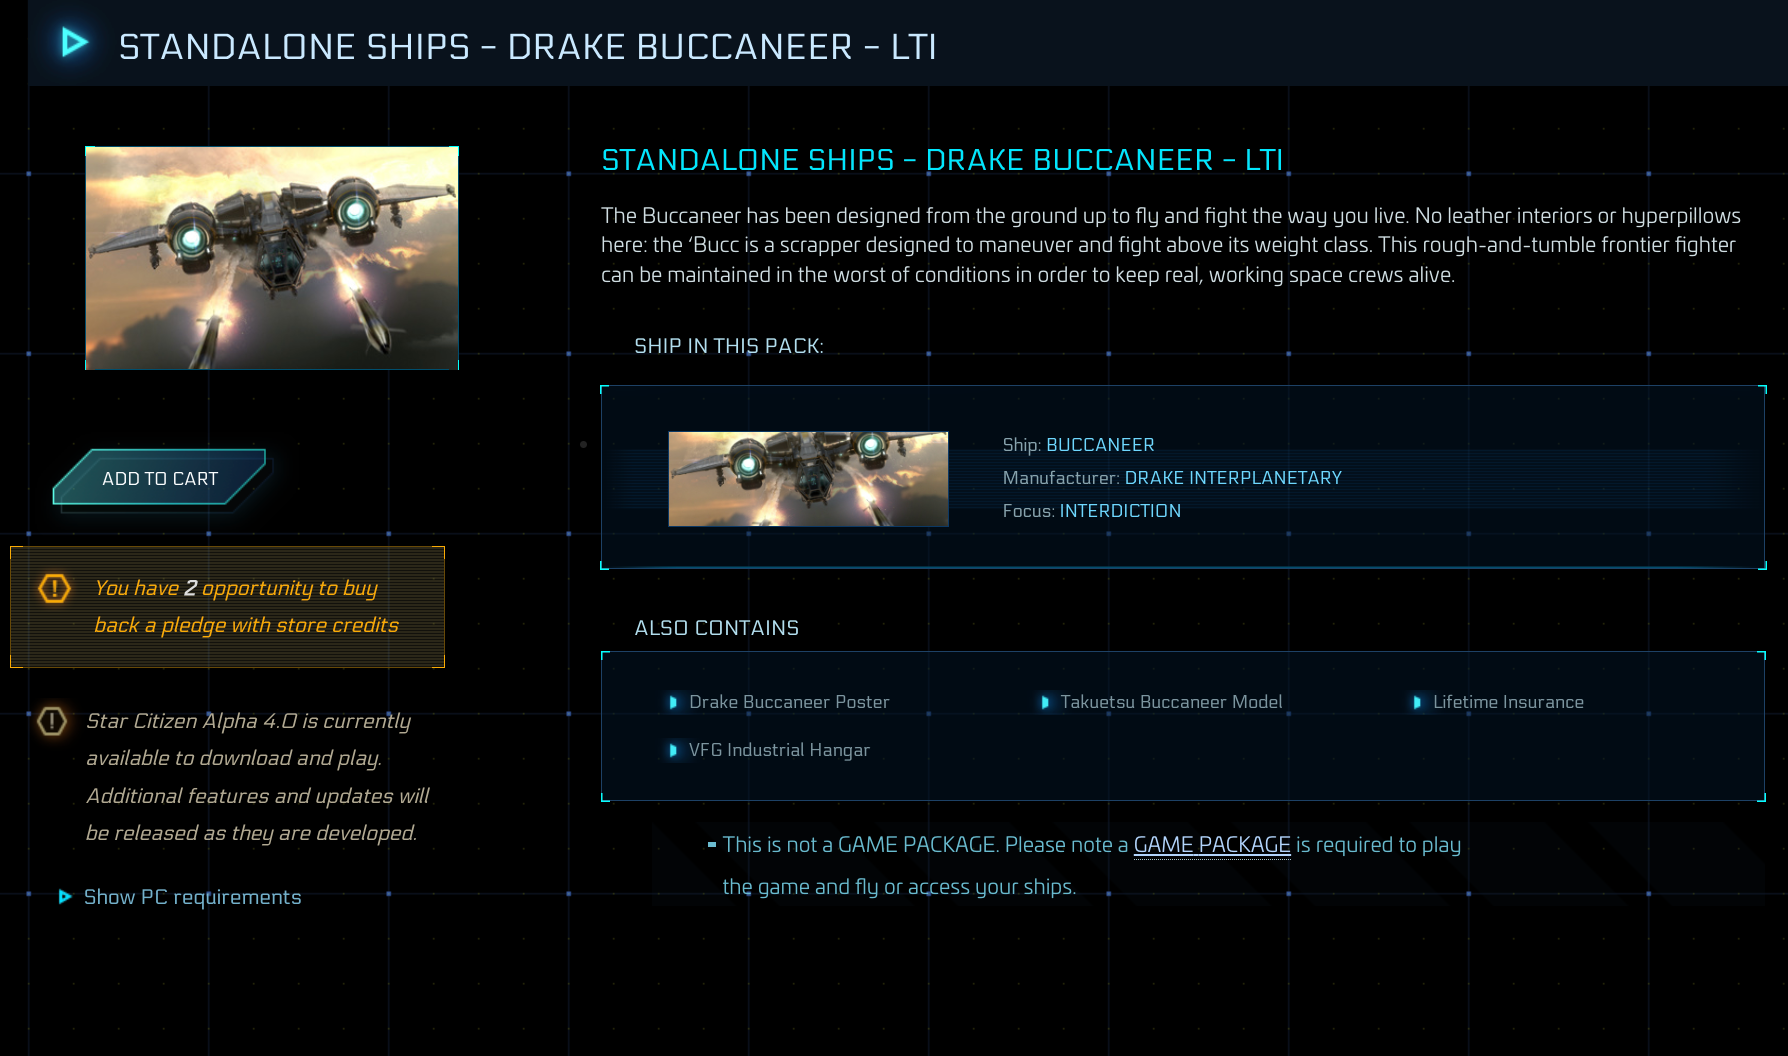Image resolution: width=1788 pixels, height=1056 pixels.
Task: Click the small square marker before GAME PACKAGE note
Action: coord(712,845)
